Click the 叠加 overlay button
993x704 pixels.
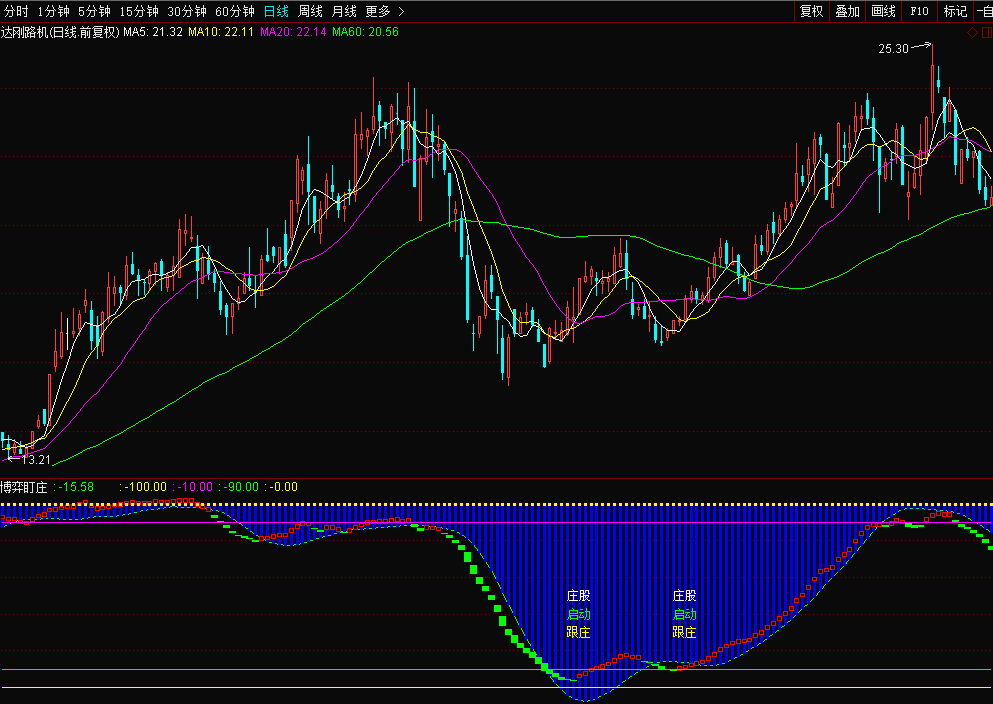(x=847, y=11)
